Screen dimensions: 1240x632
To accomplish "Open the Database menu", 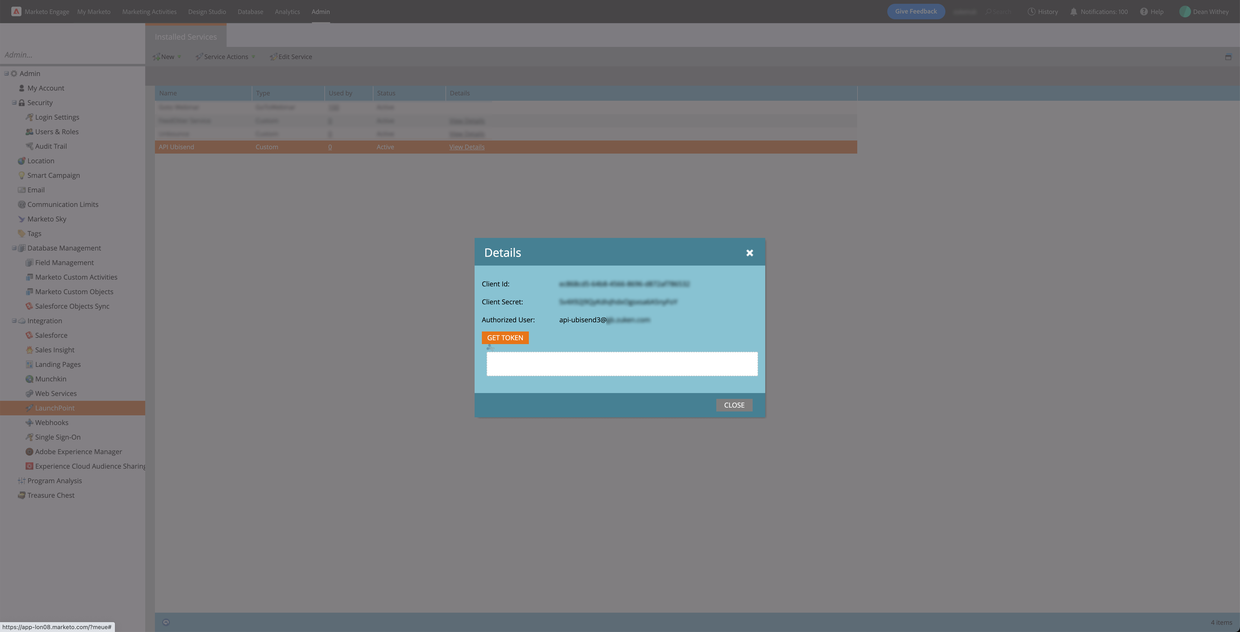I will [x=250, y=12].
